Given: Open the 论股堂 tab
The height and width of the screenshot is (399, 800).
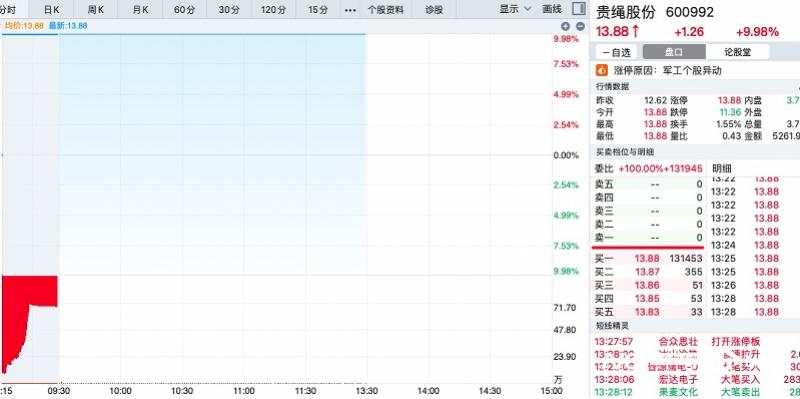Looking at the screenshot, I should (x=738, y=52).
